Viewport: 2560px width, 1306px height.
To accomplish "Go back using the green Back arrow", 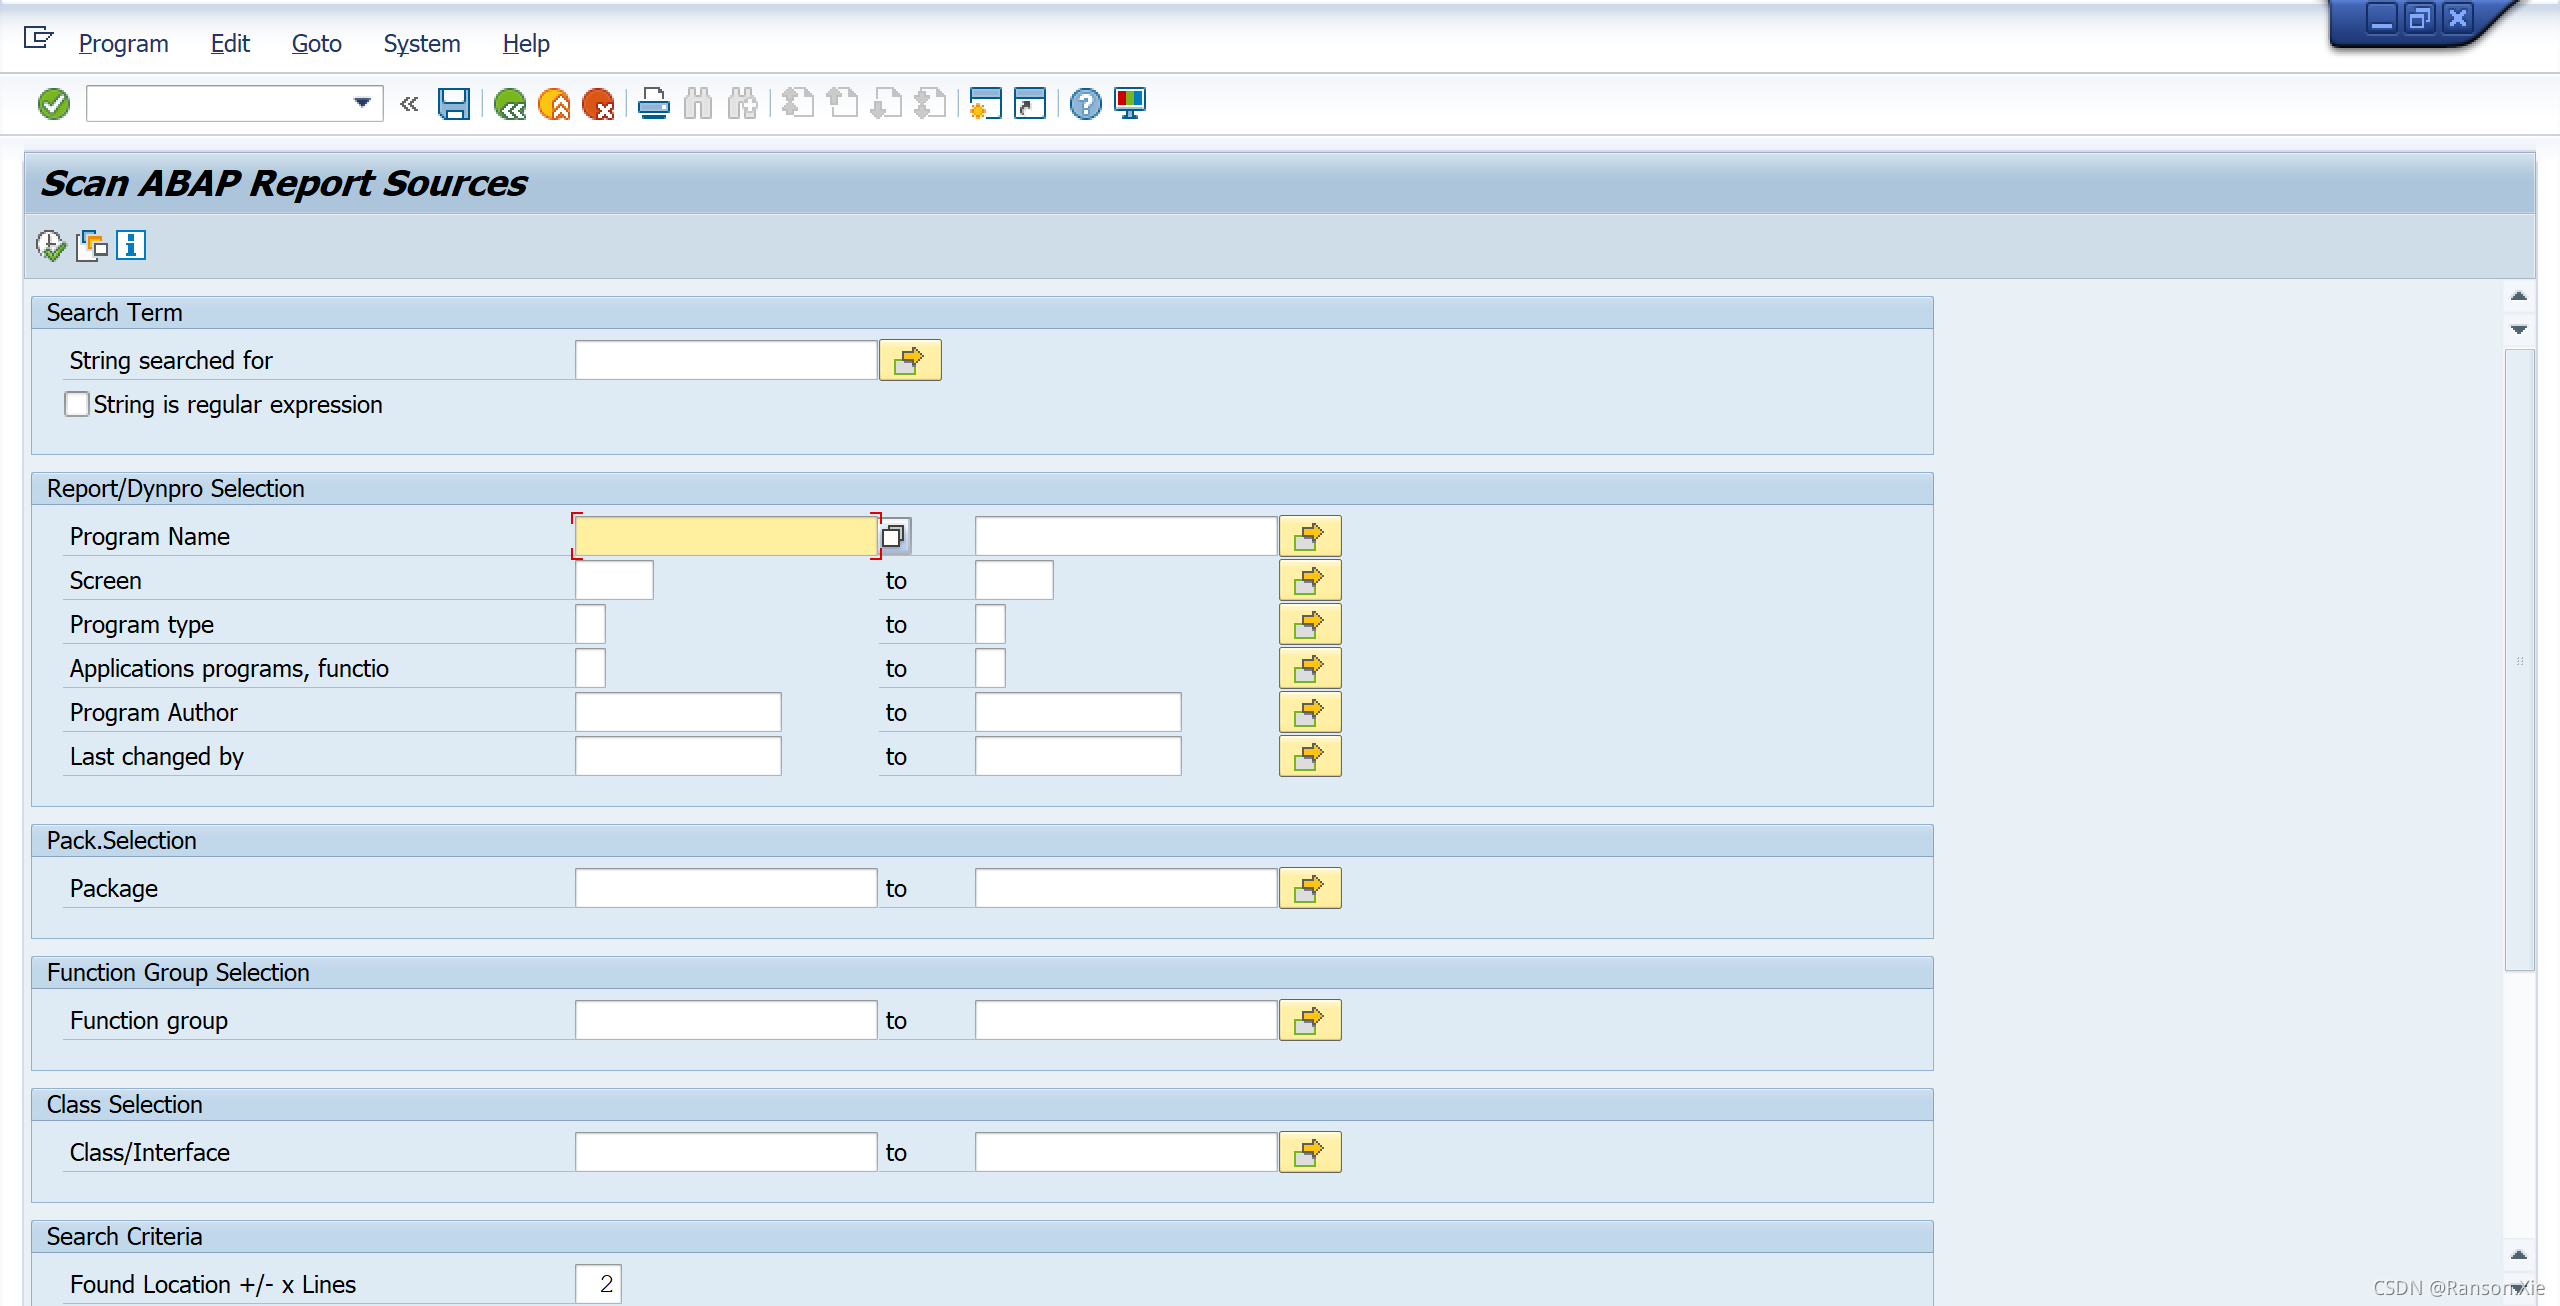I will pyautogui.click(x=510, y=104).
